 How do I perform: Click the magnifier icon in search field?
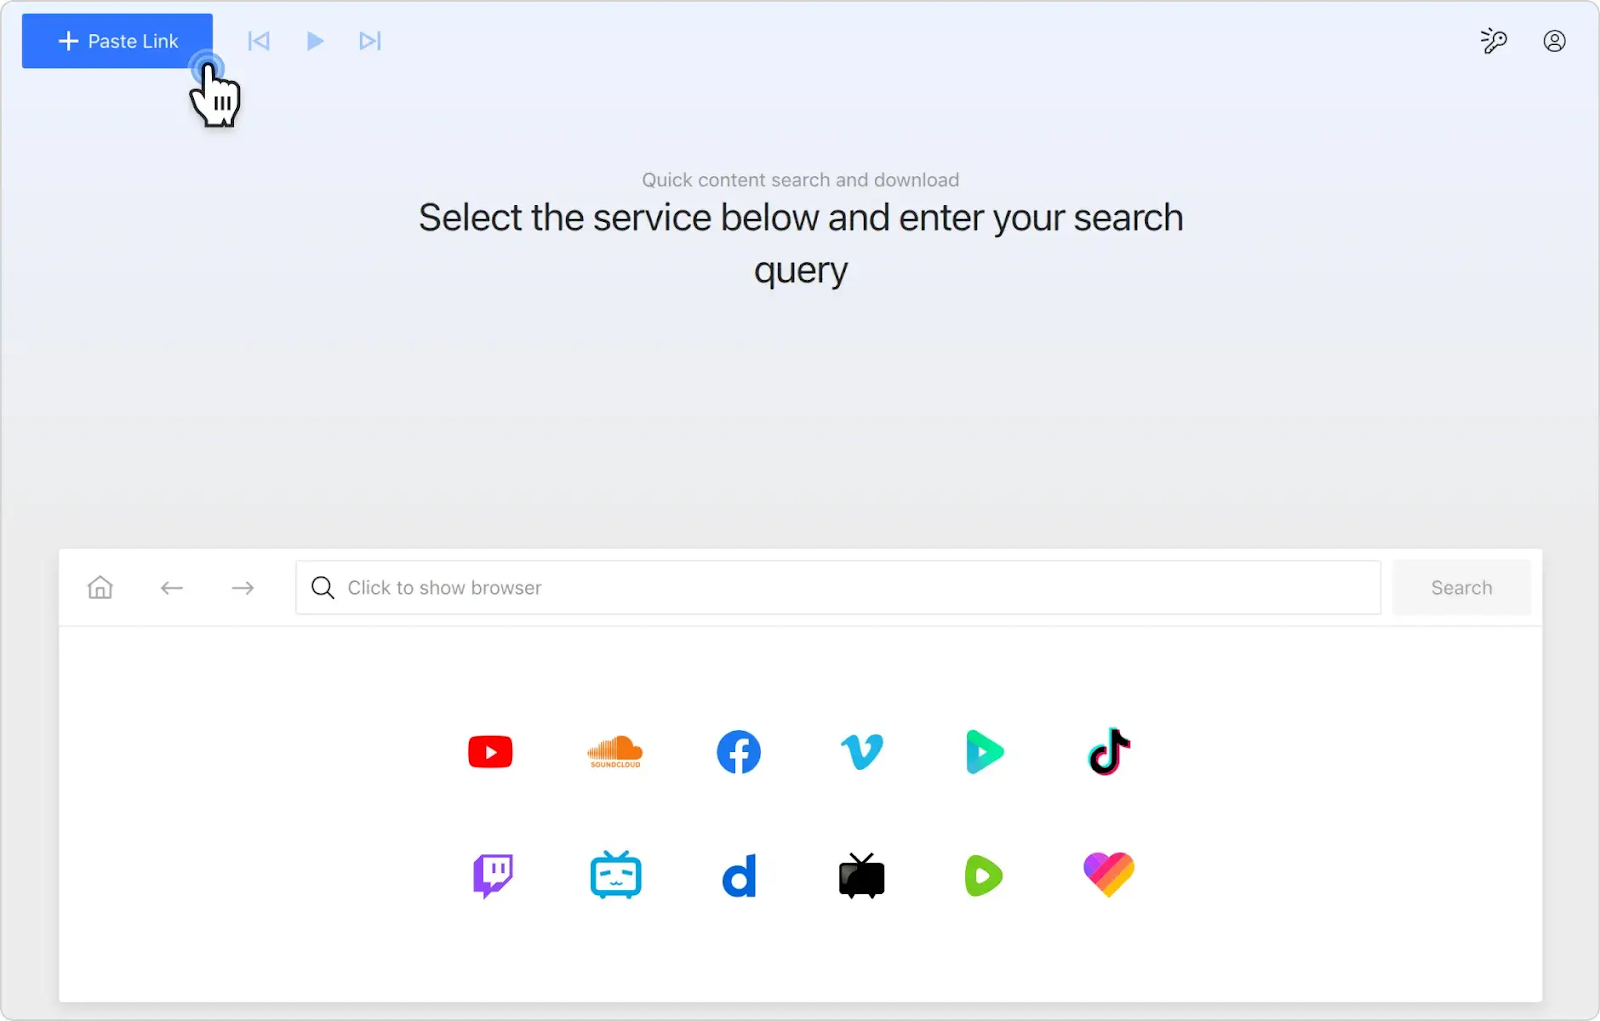click(x=322, y=588)
